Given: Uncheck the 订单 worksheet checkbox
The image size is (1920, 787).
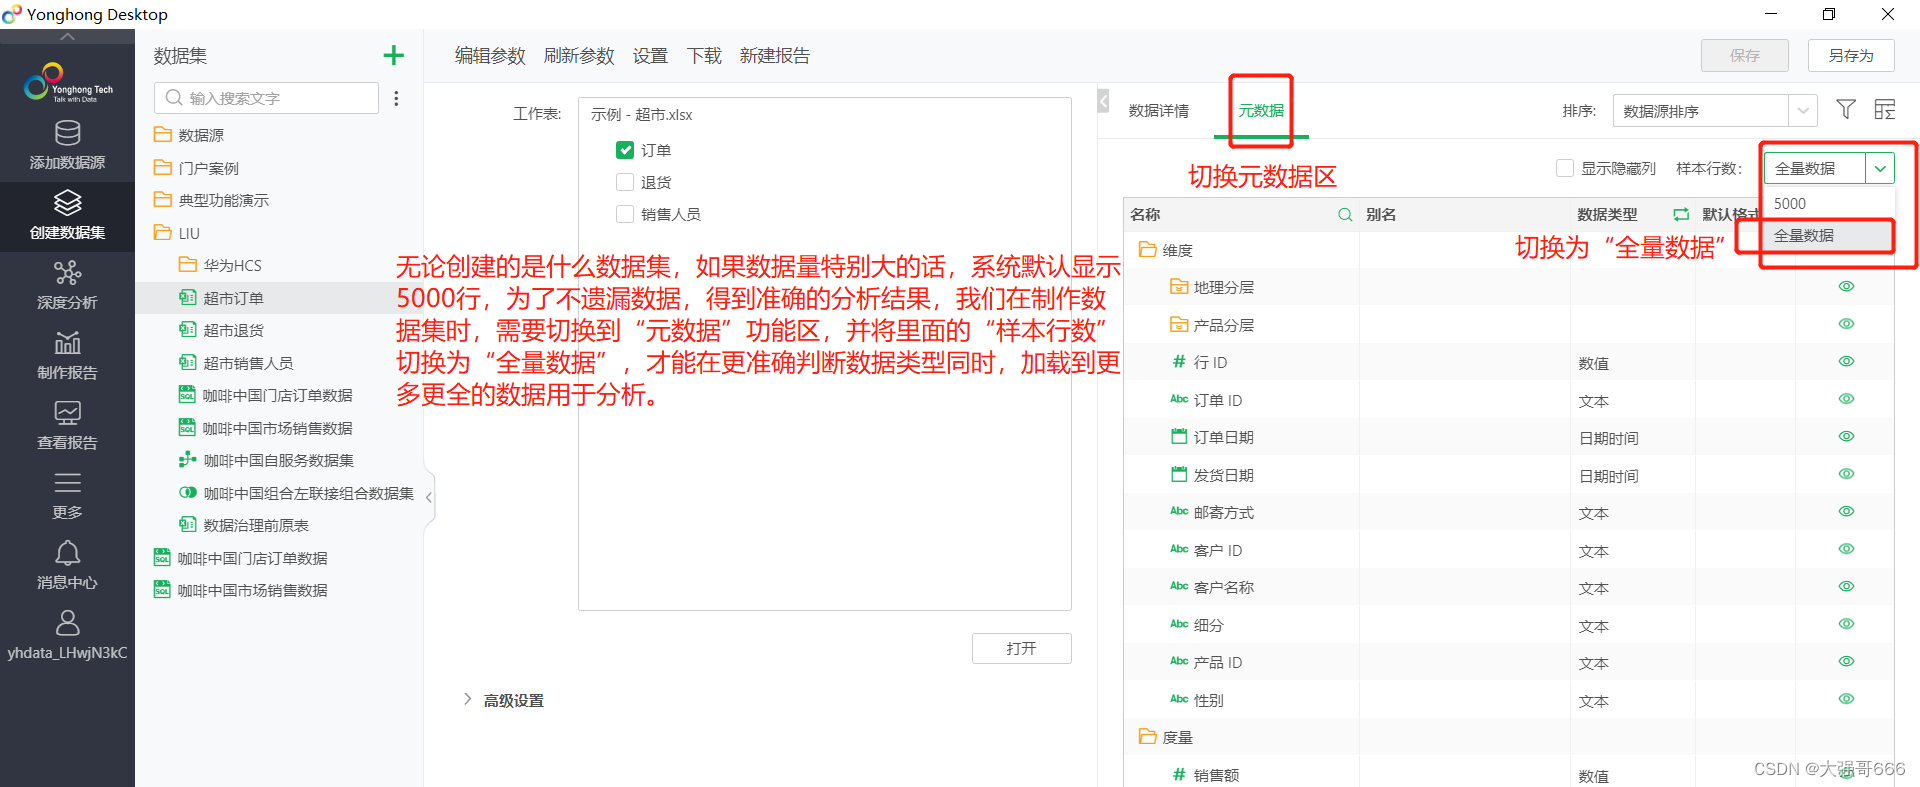Looking at the screenshot, I should click(625, 150).
